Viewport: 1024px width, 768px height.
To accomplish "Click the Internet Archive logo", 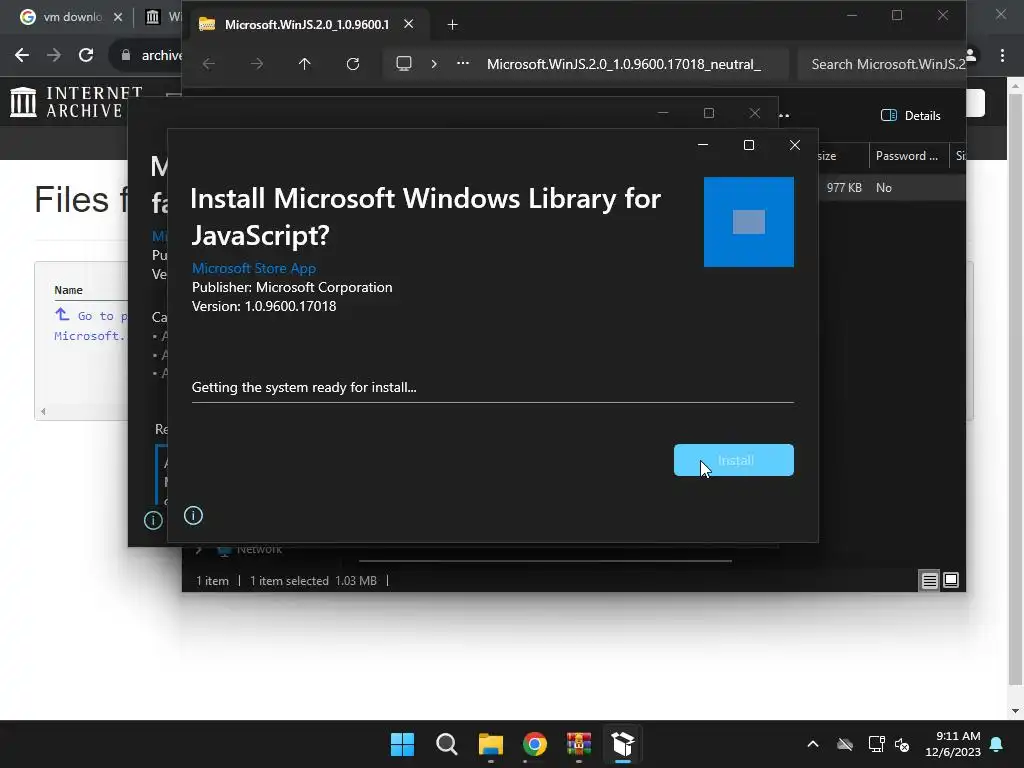I will 76,102.
